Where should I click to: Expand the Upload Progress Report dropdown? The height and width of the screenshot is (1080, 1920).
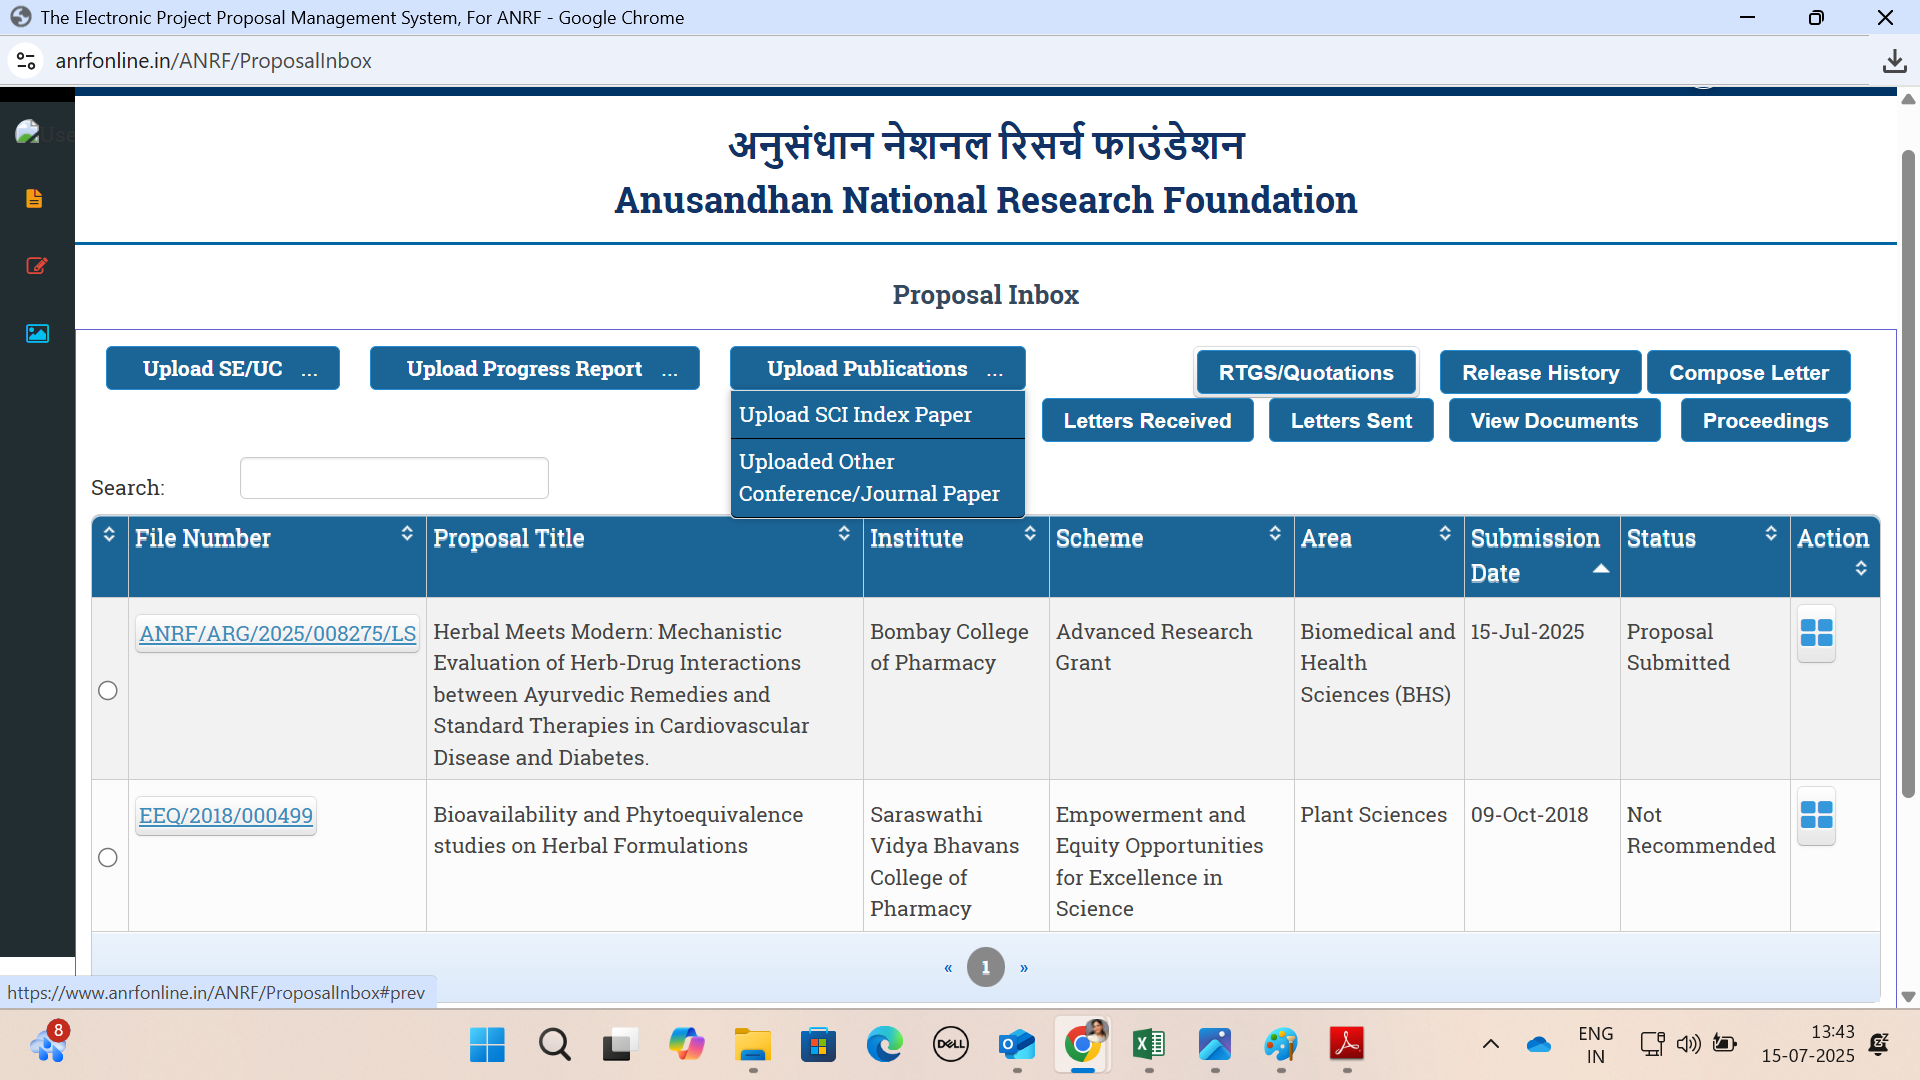[x=535, y=369]
